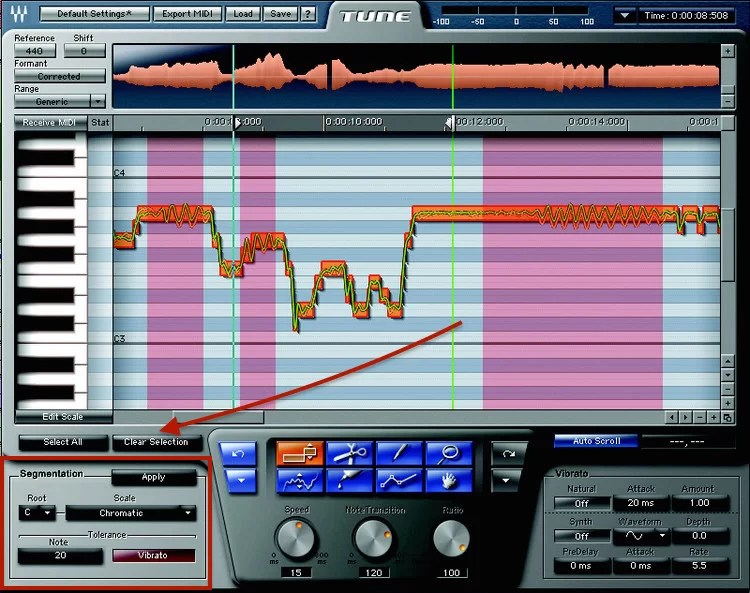Click the Note Transition value 120 field
The image size is (750, 593).
(x=374, y=572)
